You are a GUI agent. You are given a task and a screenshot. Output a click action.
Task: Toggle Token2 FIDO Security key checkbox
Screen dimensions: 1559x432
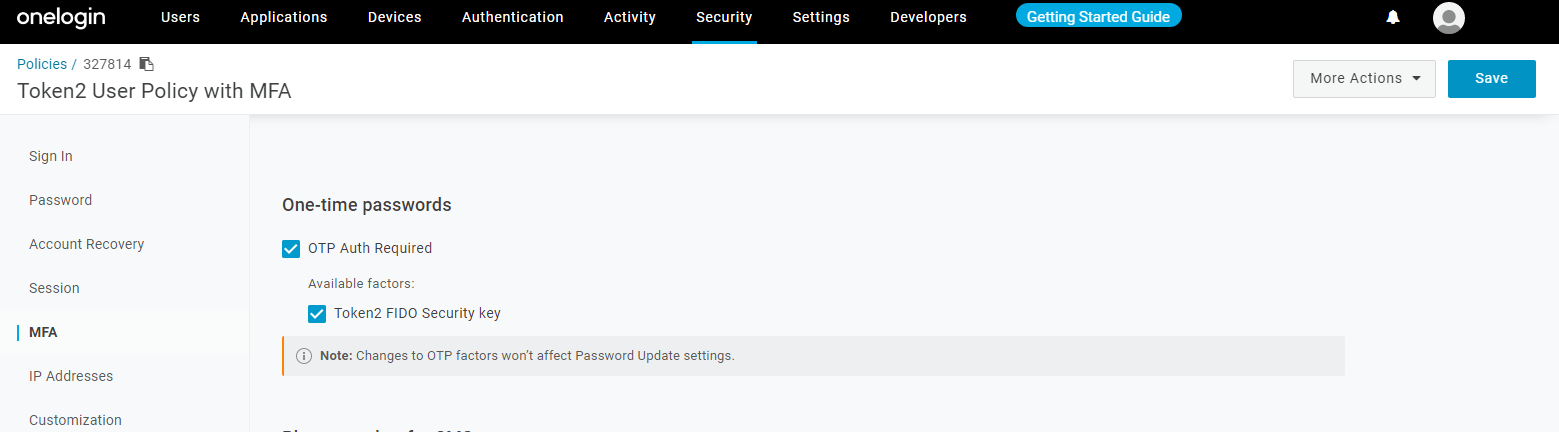(x=317, y=314)
